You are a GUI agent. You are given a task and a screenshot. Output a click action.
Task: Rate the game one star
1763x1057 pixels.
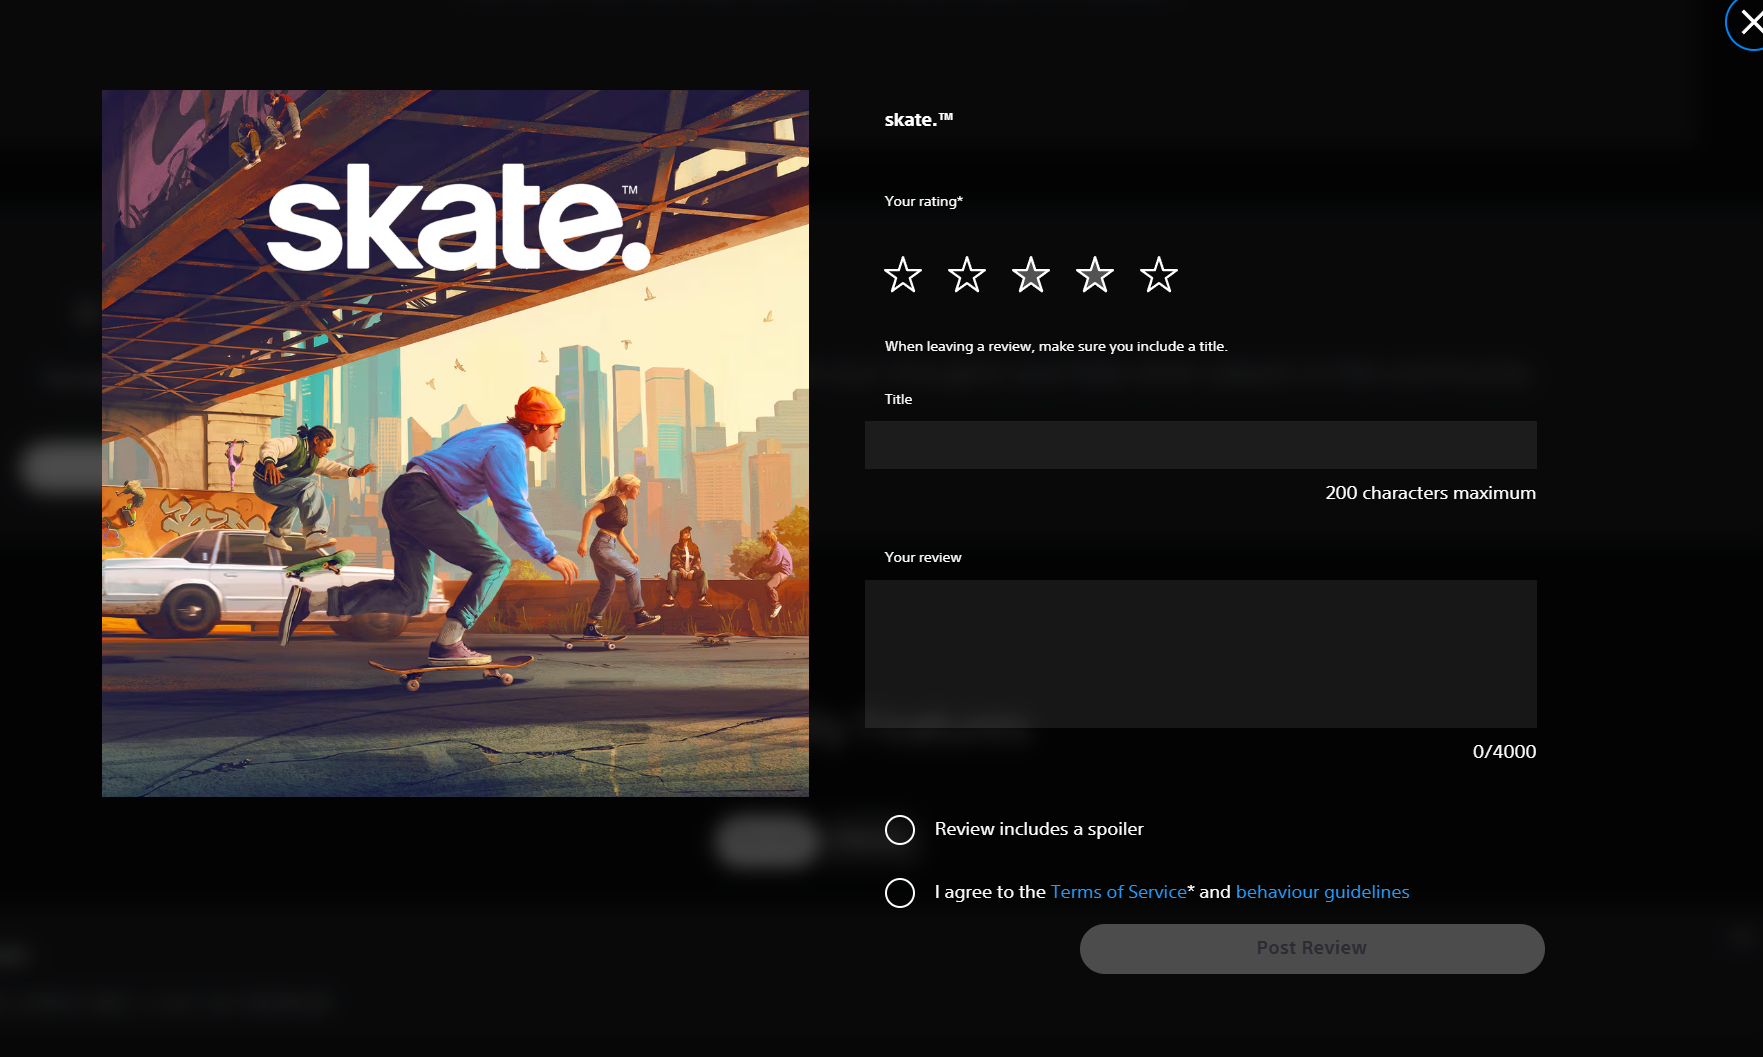pos(902,275)
